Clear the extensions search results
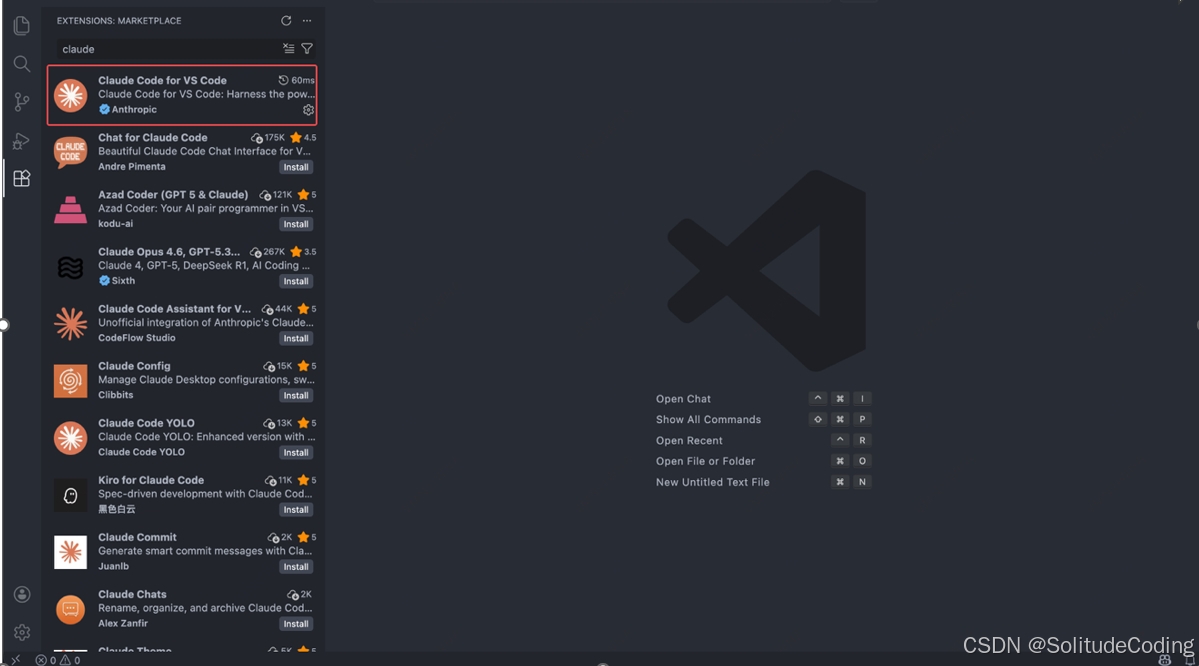 pyautogui.click(x=288, y=48)
